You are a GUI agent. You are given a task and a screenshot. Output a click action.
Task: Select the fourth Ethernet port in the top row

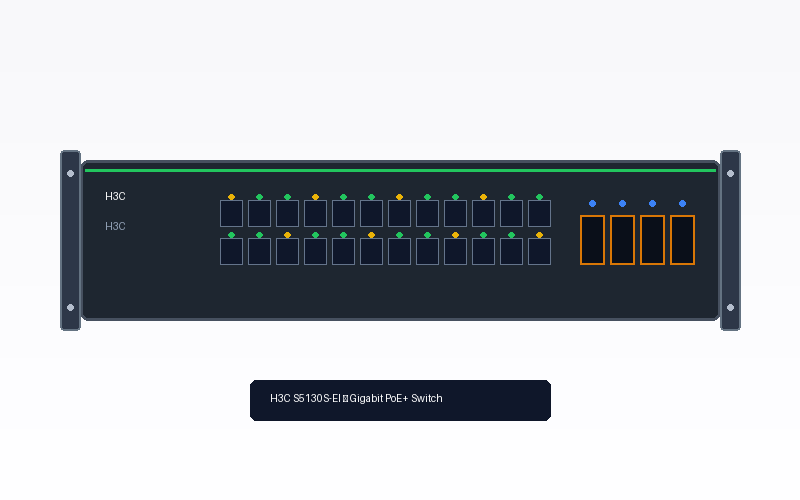(x=315, y=213)
